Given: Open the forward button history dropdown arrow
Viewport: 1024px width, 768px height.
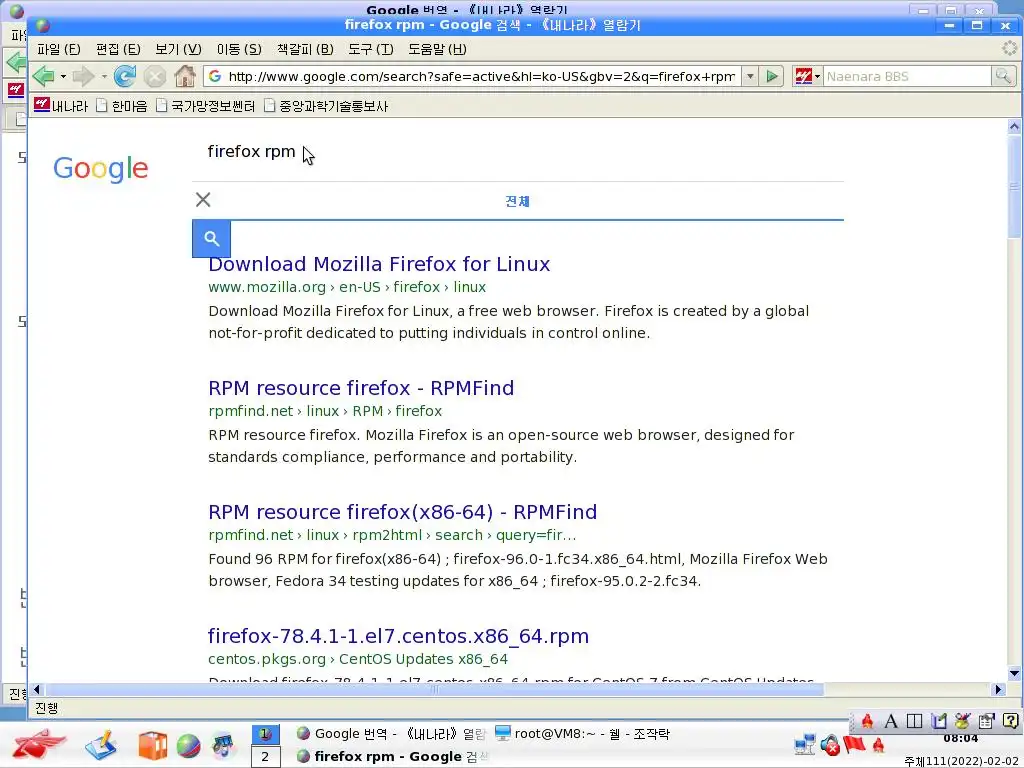Looking at the screenshot, I should pyautogui.click(x=104, y=76).
